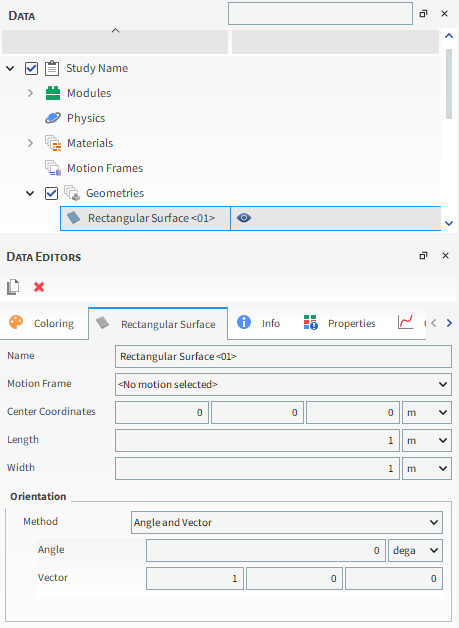Image resolution: width=459 pixels, height=628 pixels.
Task: Expand the Modules tree node
Action: (30, 93)
